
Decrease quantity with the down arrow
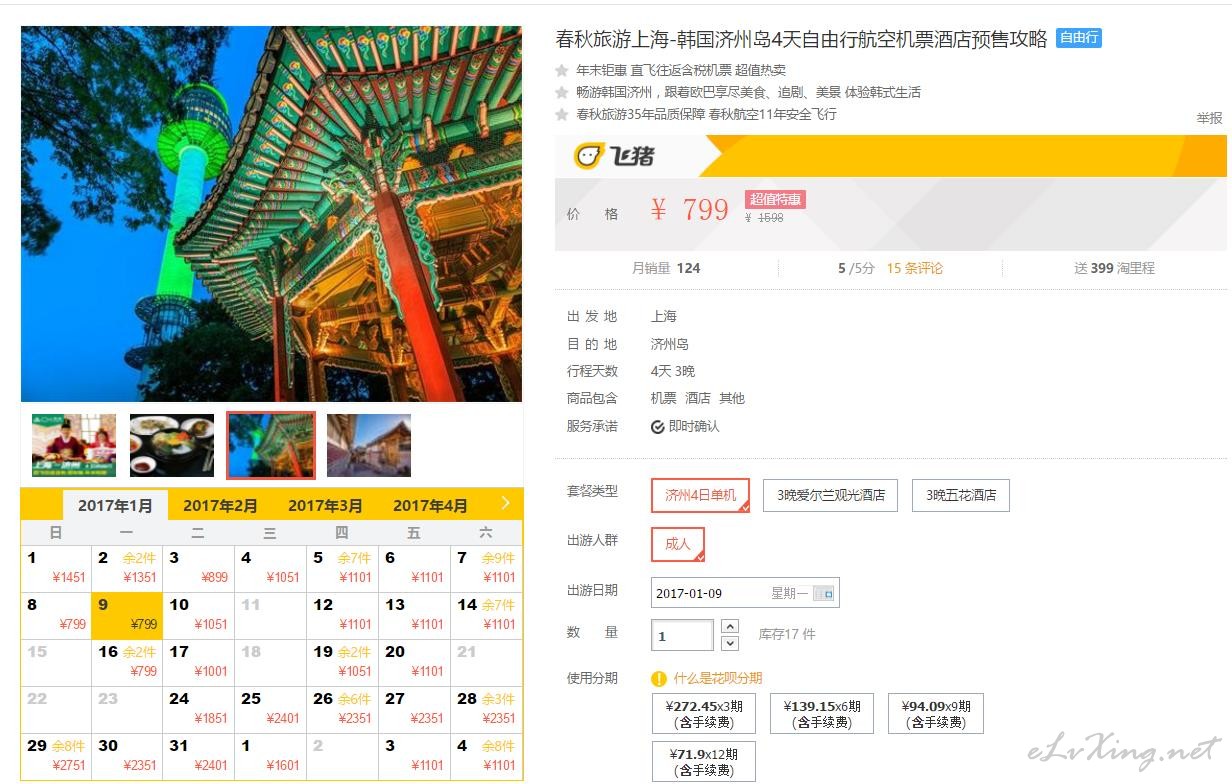pyautogui.click(x=730, y=643)
